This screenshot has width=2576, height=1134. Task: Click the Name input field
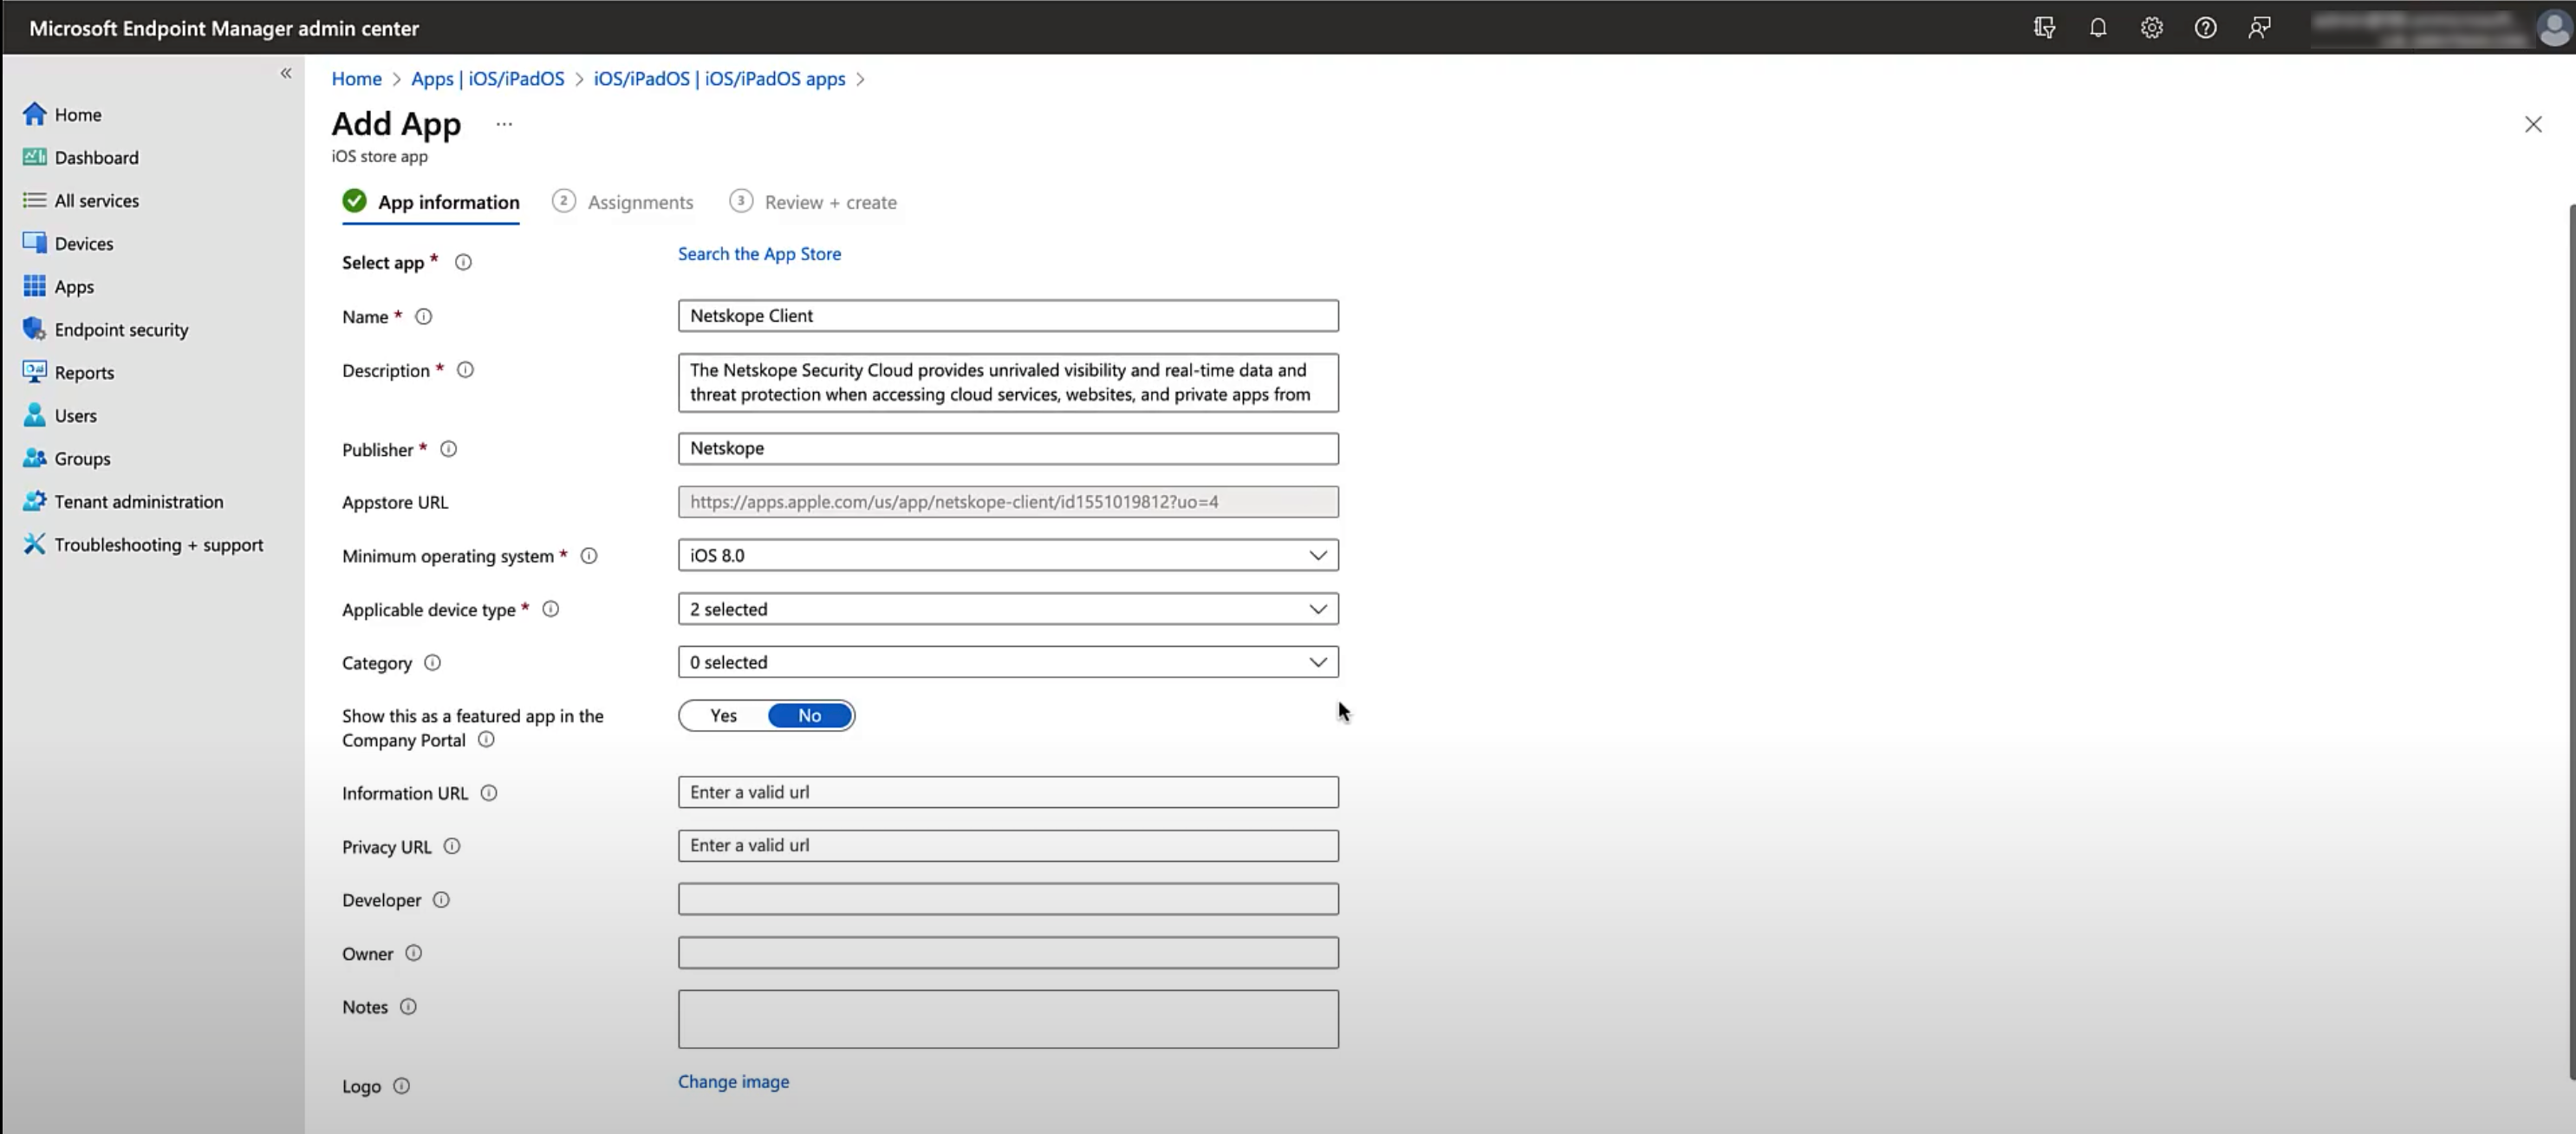pyautogui.click(x=1007, y=316)
